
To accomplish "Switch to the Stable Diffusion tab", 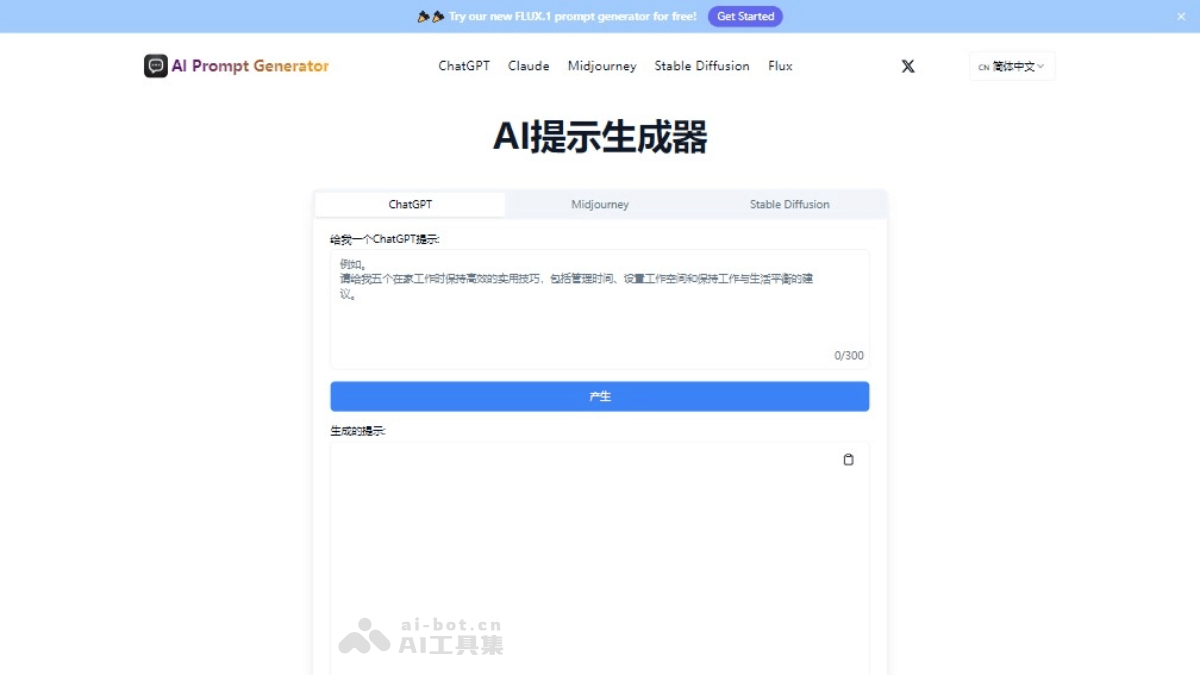I will coord(789,204).
